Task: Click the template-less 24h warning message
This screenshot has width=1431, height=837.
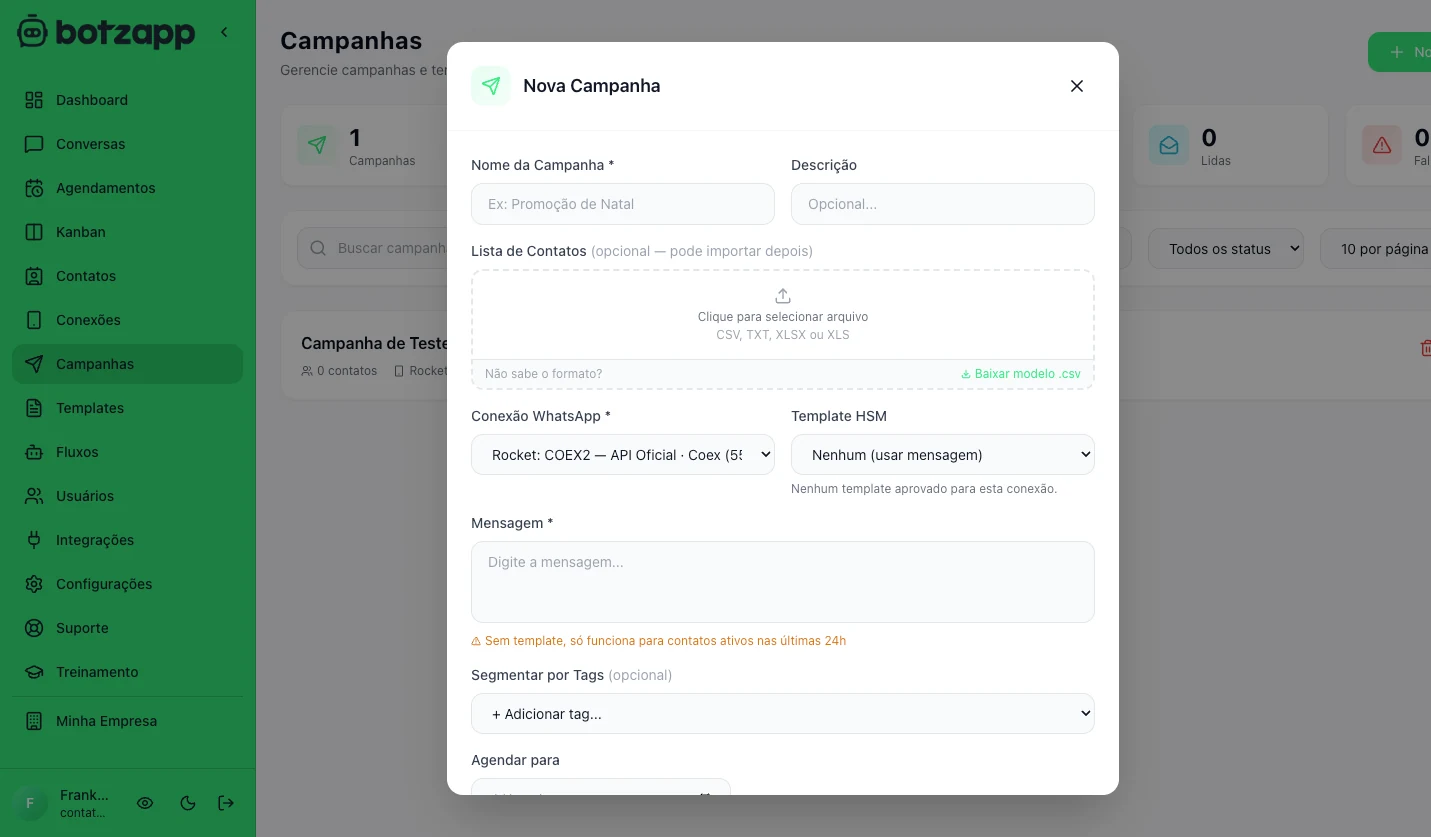Action: point(659,641)
